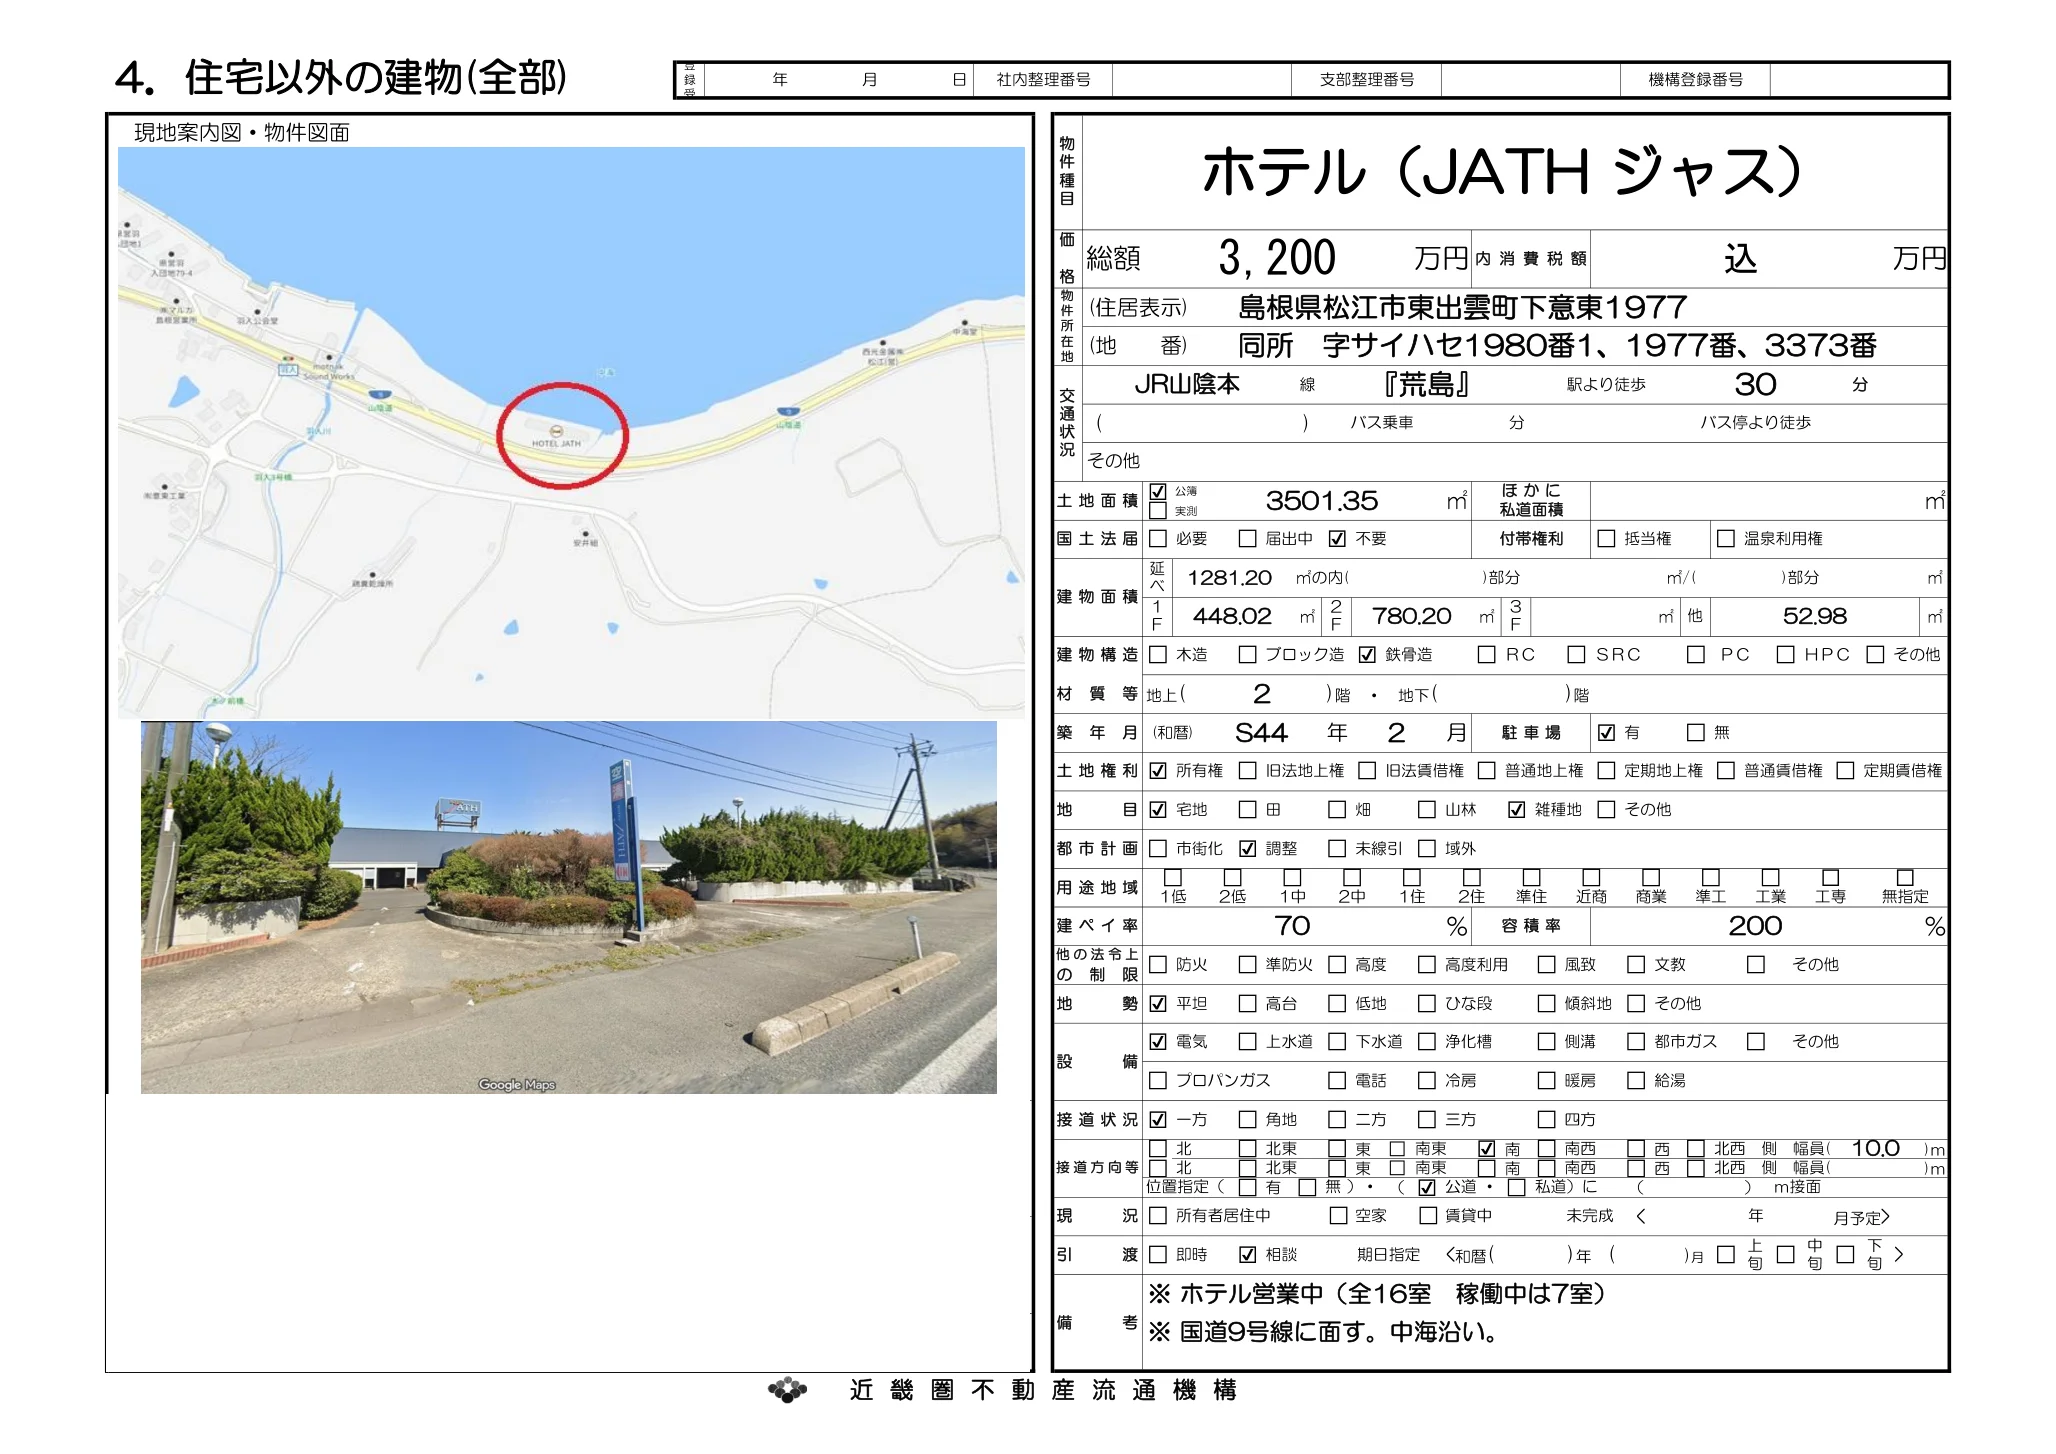2056x1454 pixels.
Task: Enable the 定期地上権 checkbox
Action: coord(1606,771)
